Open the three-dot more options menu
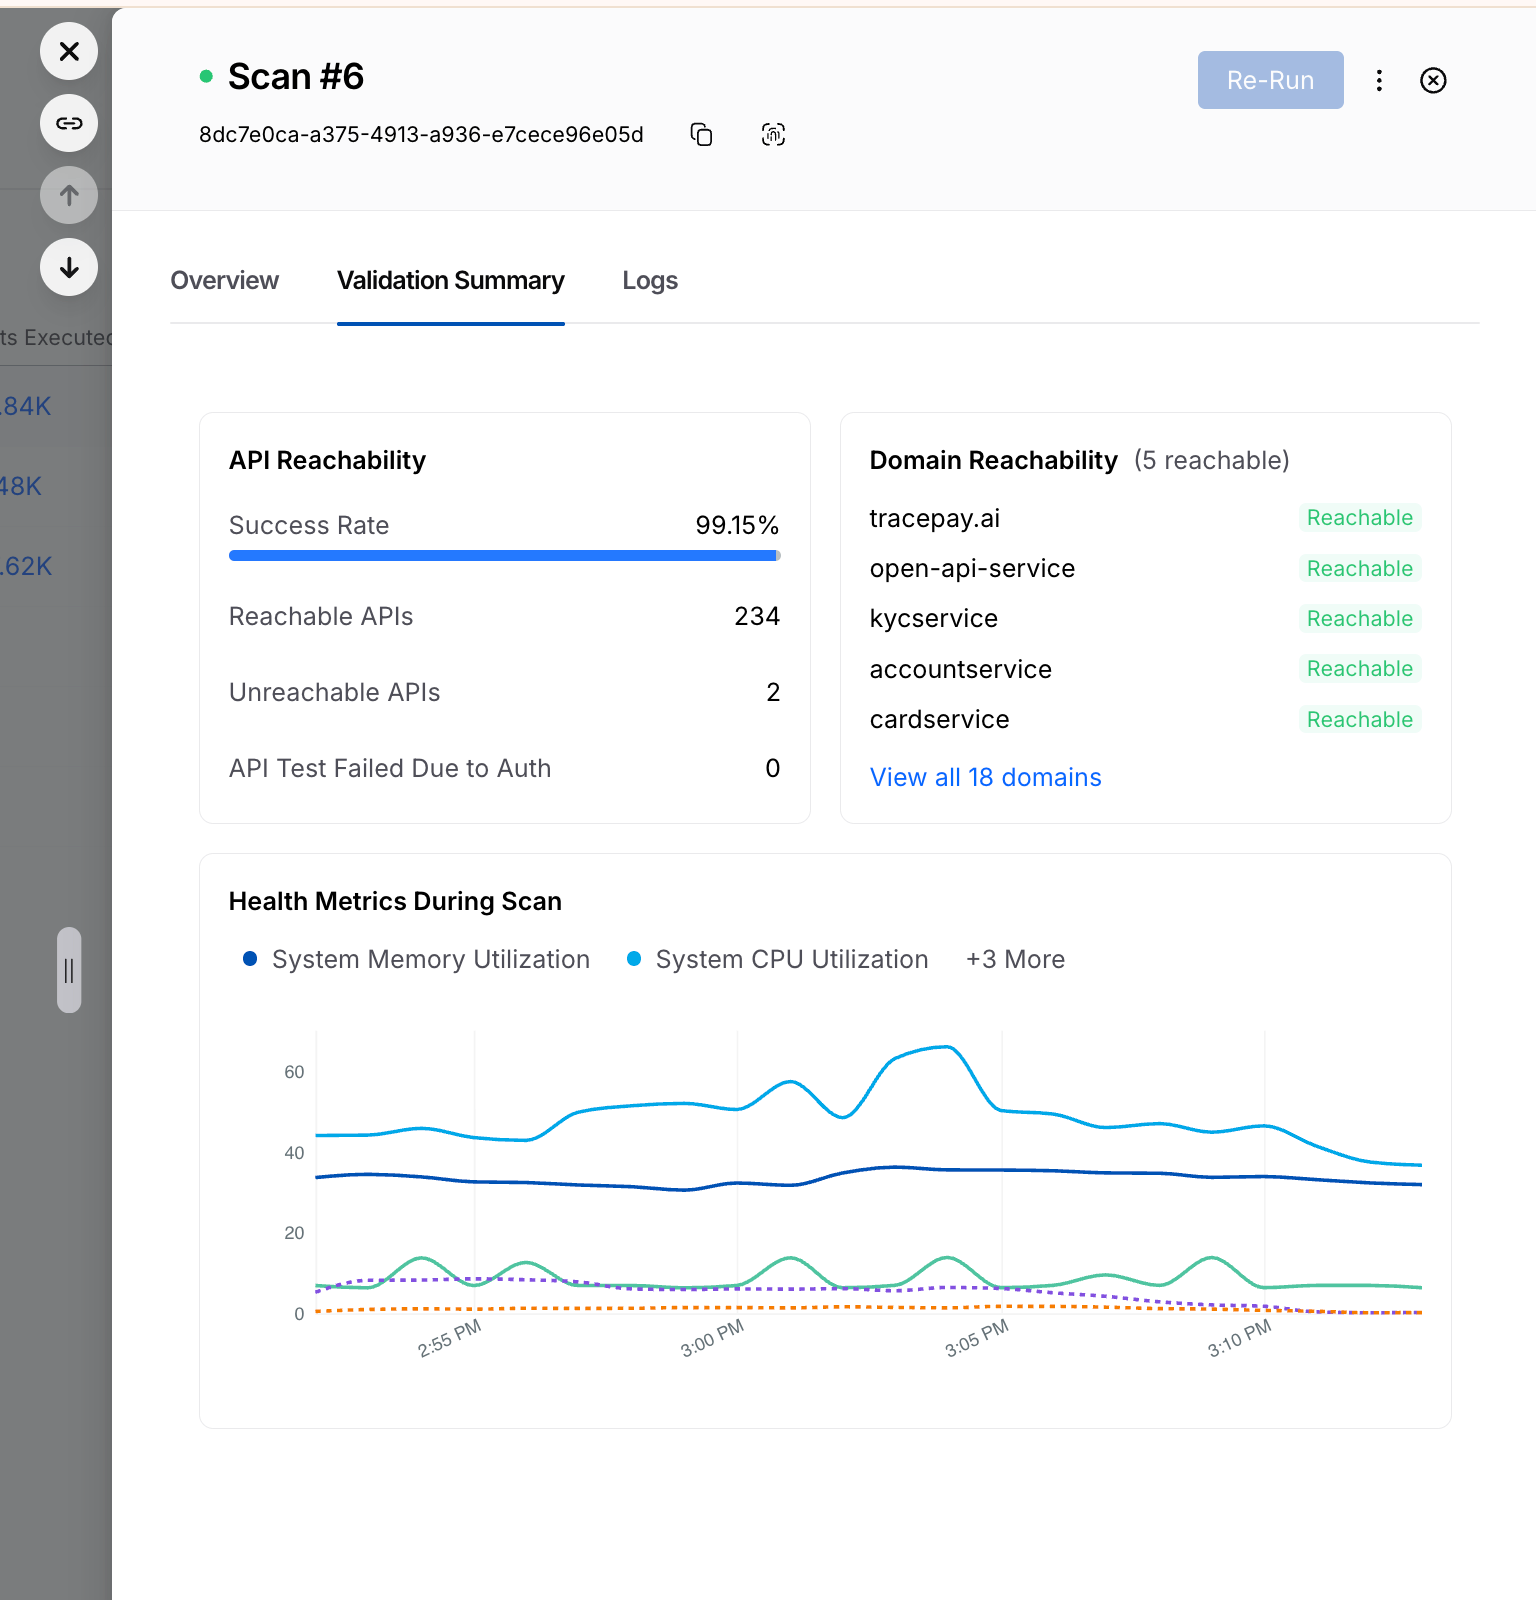This screenshot has height=1600, width=1536. tap(1379, 80)
